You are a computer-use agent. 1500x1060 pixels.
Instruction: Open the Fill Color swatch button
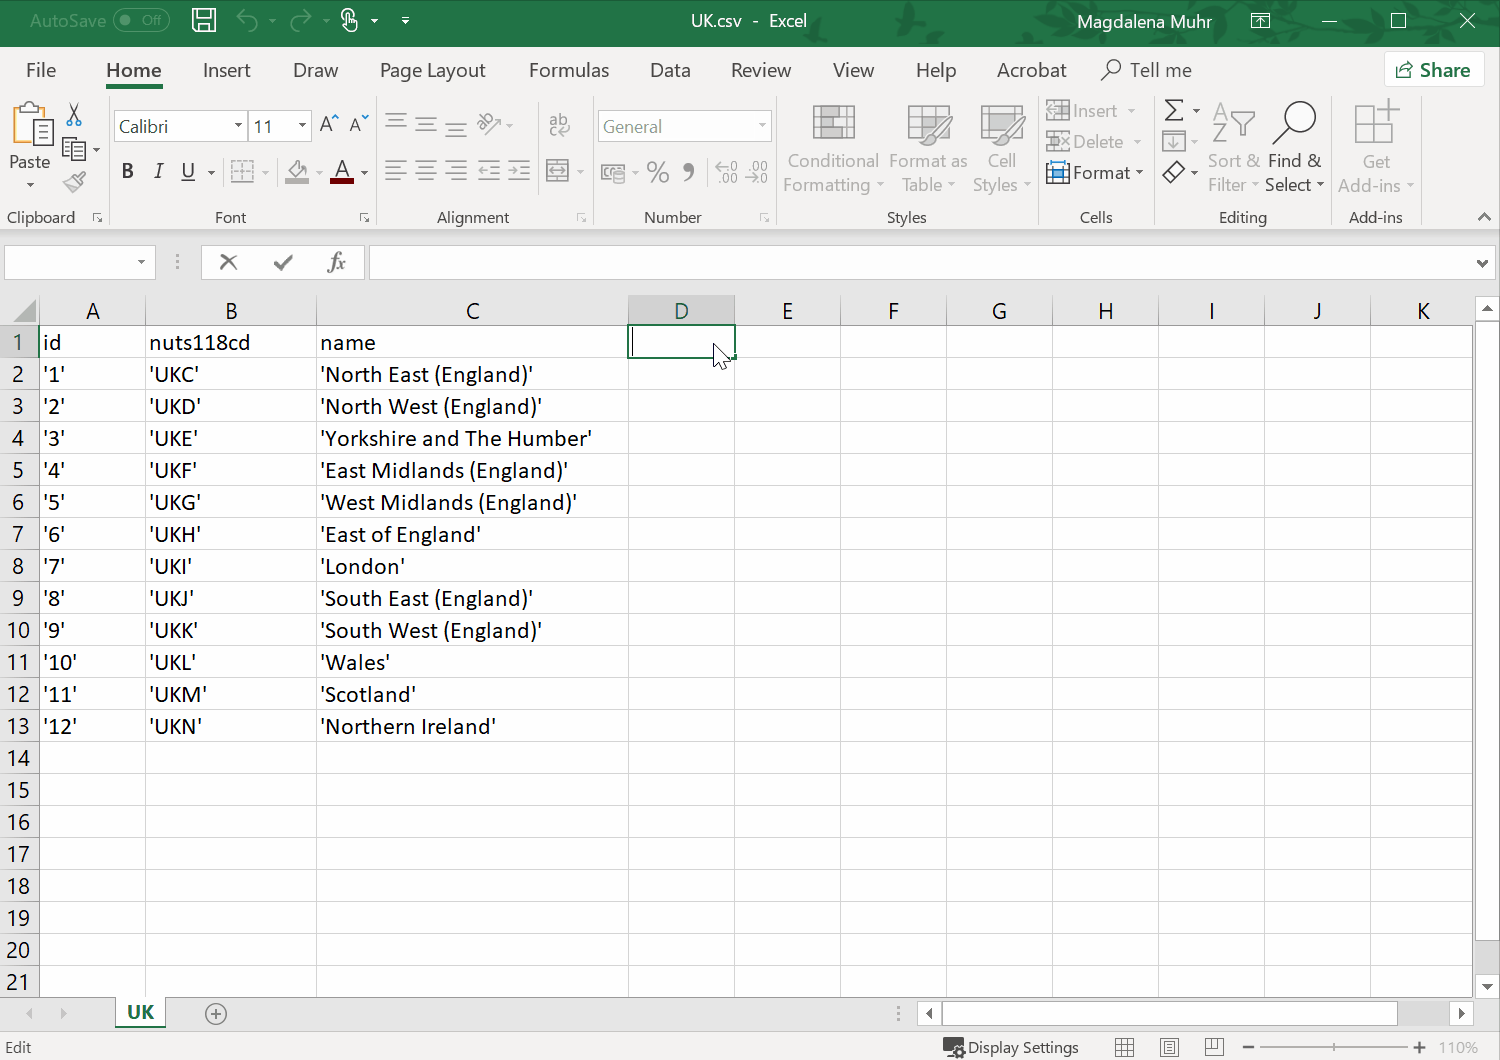coord(297,172)
